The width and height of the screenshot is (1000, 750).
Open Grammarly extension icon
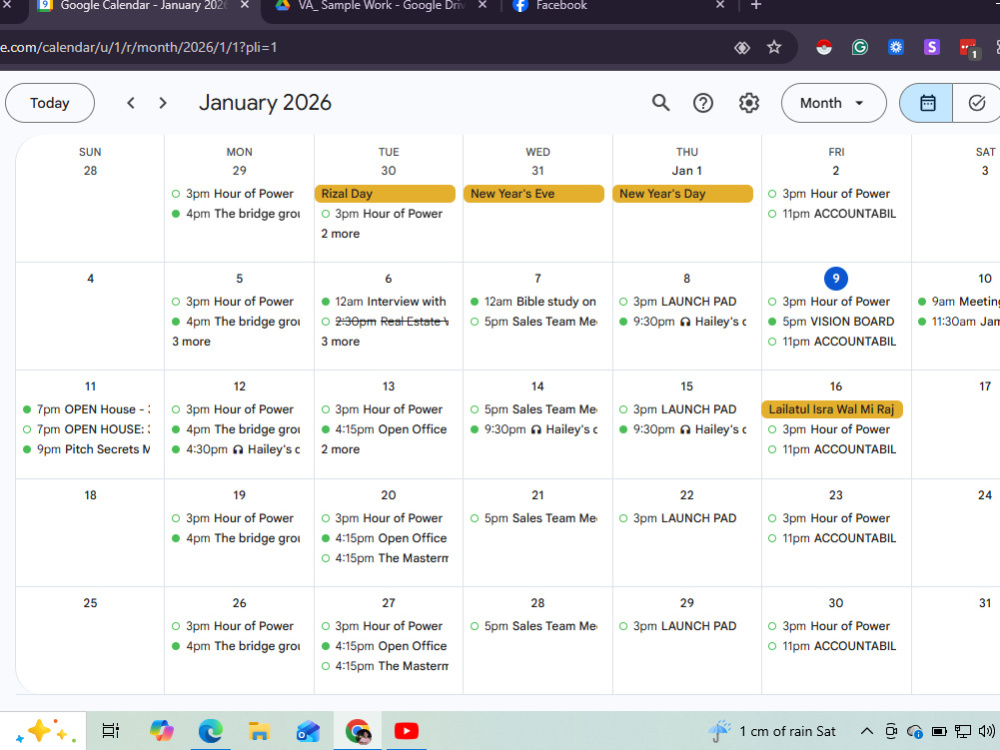pyautogui.click(x=860, y=47)
